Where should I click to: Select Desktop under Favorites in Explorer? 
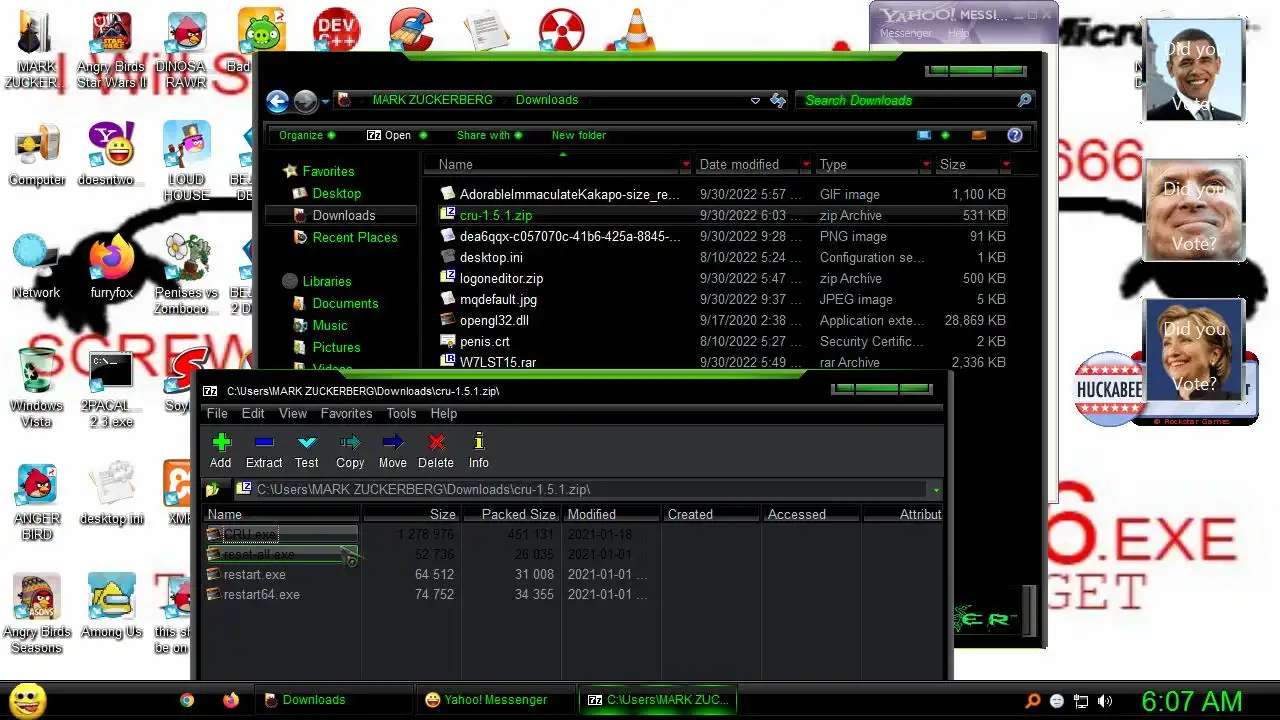click(337, 193)
